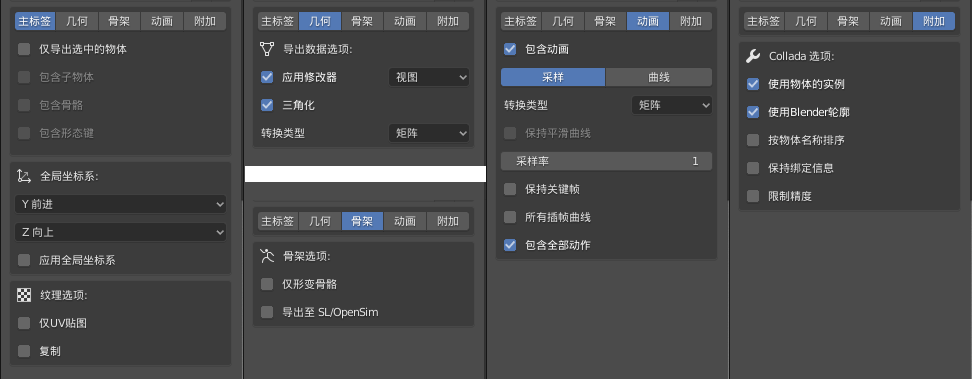This screenshot has width=972, height=379.
Task: Click 骨架 tab above 导出数据选项
Action: (x=363, y=21)
